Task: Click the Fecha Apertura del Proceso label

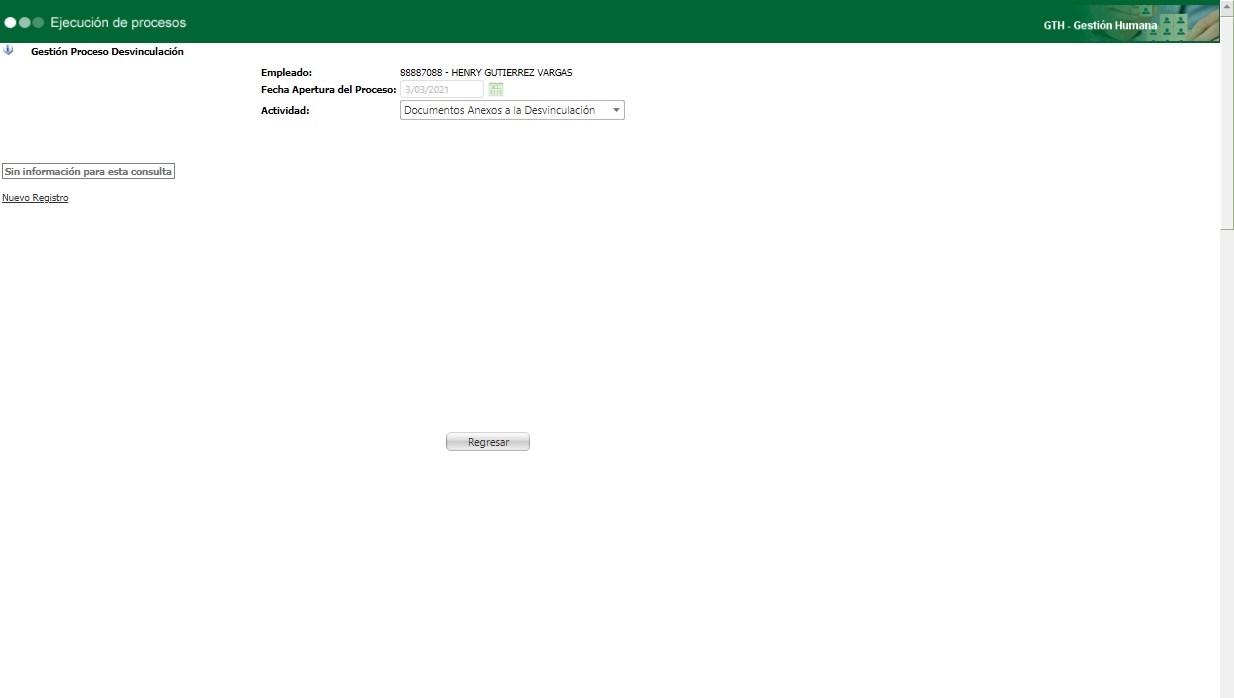Action: point(329,90)
